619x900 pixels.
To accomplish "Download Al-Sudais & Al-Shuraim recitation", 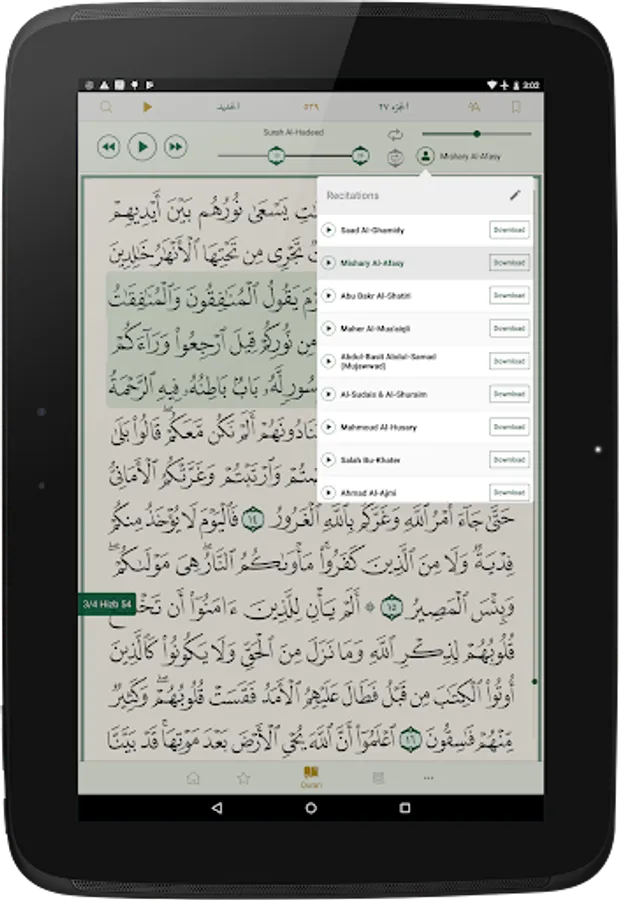I will click(x=509, y=394).
